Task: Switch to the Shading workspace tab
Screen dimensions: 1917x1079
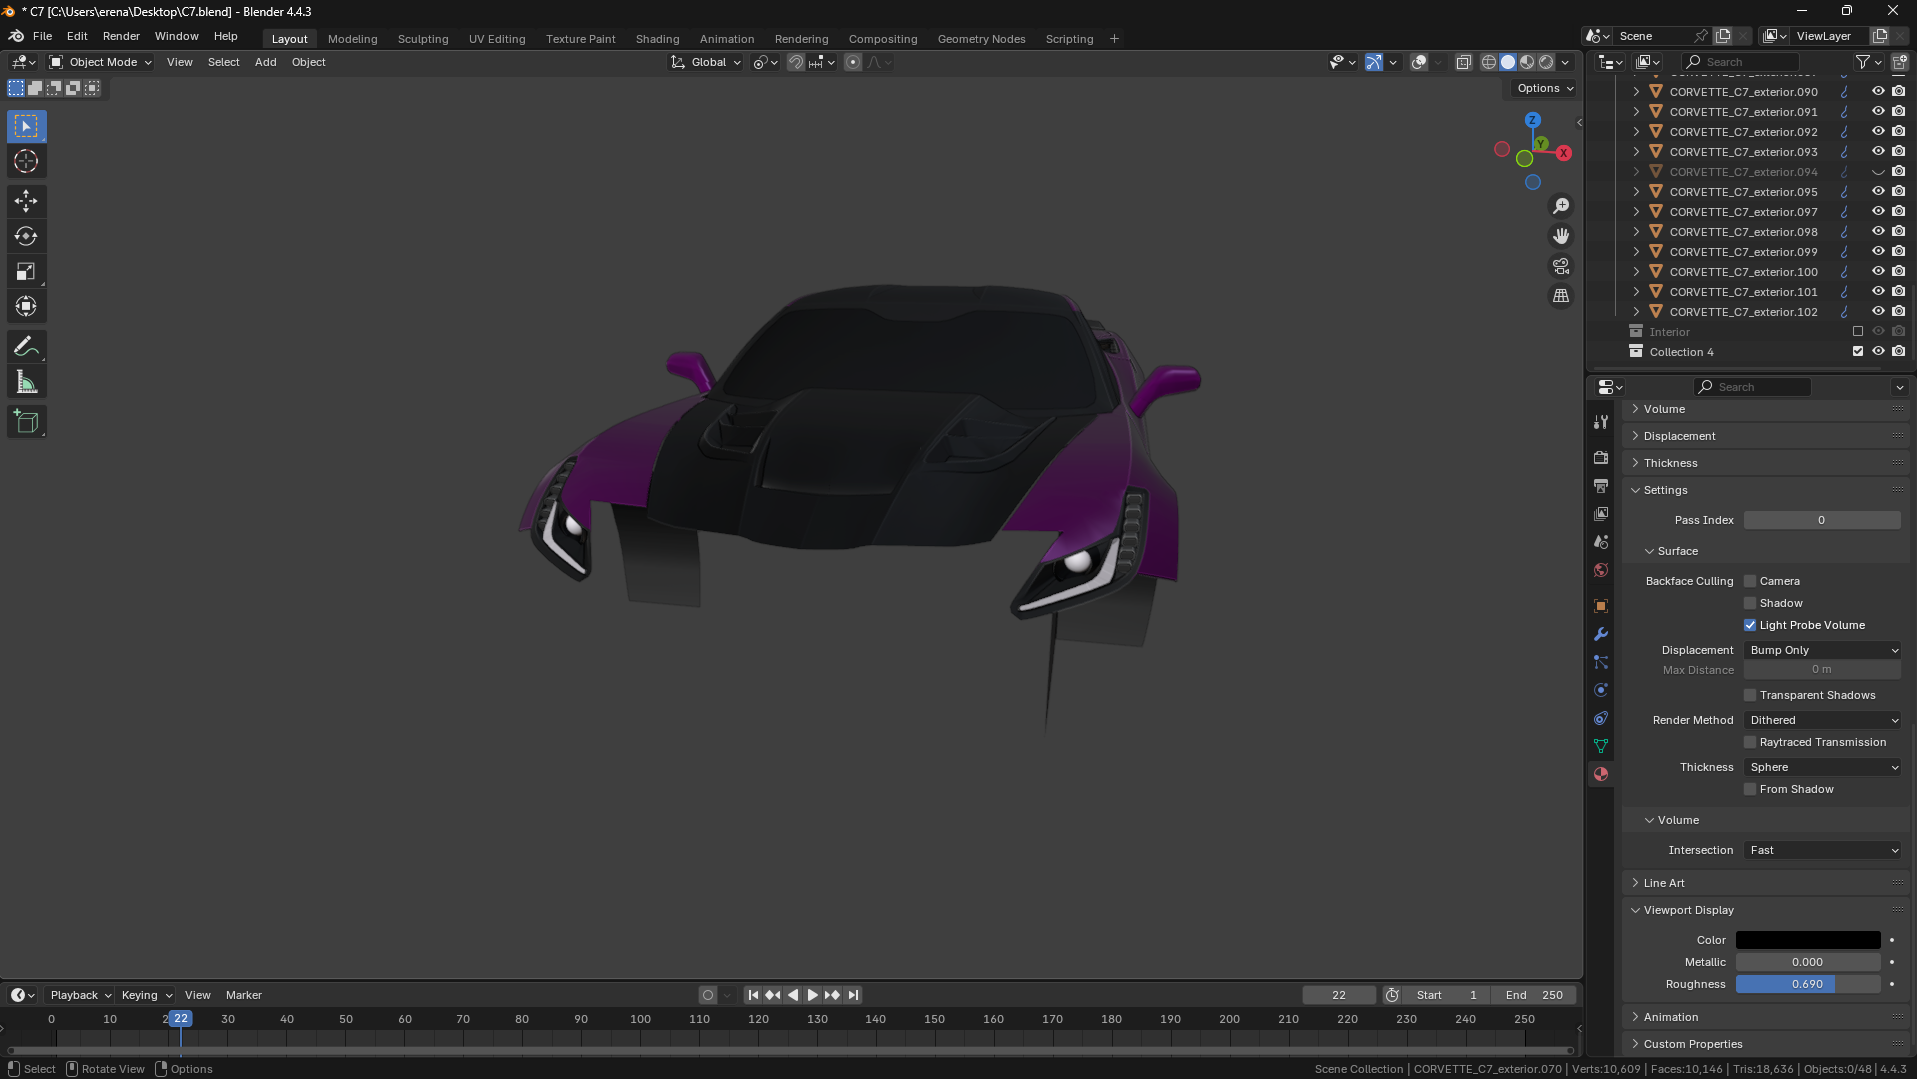Action: pos(657,39)
